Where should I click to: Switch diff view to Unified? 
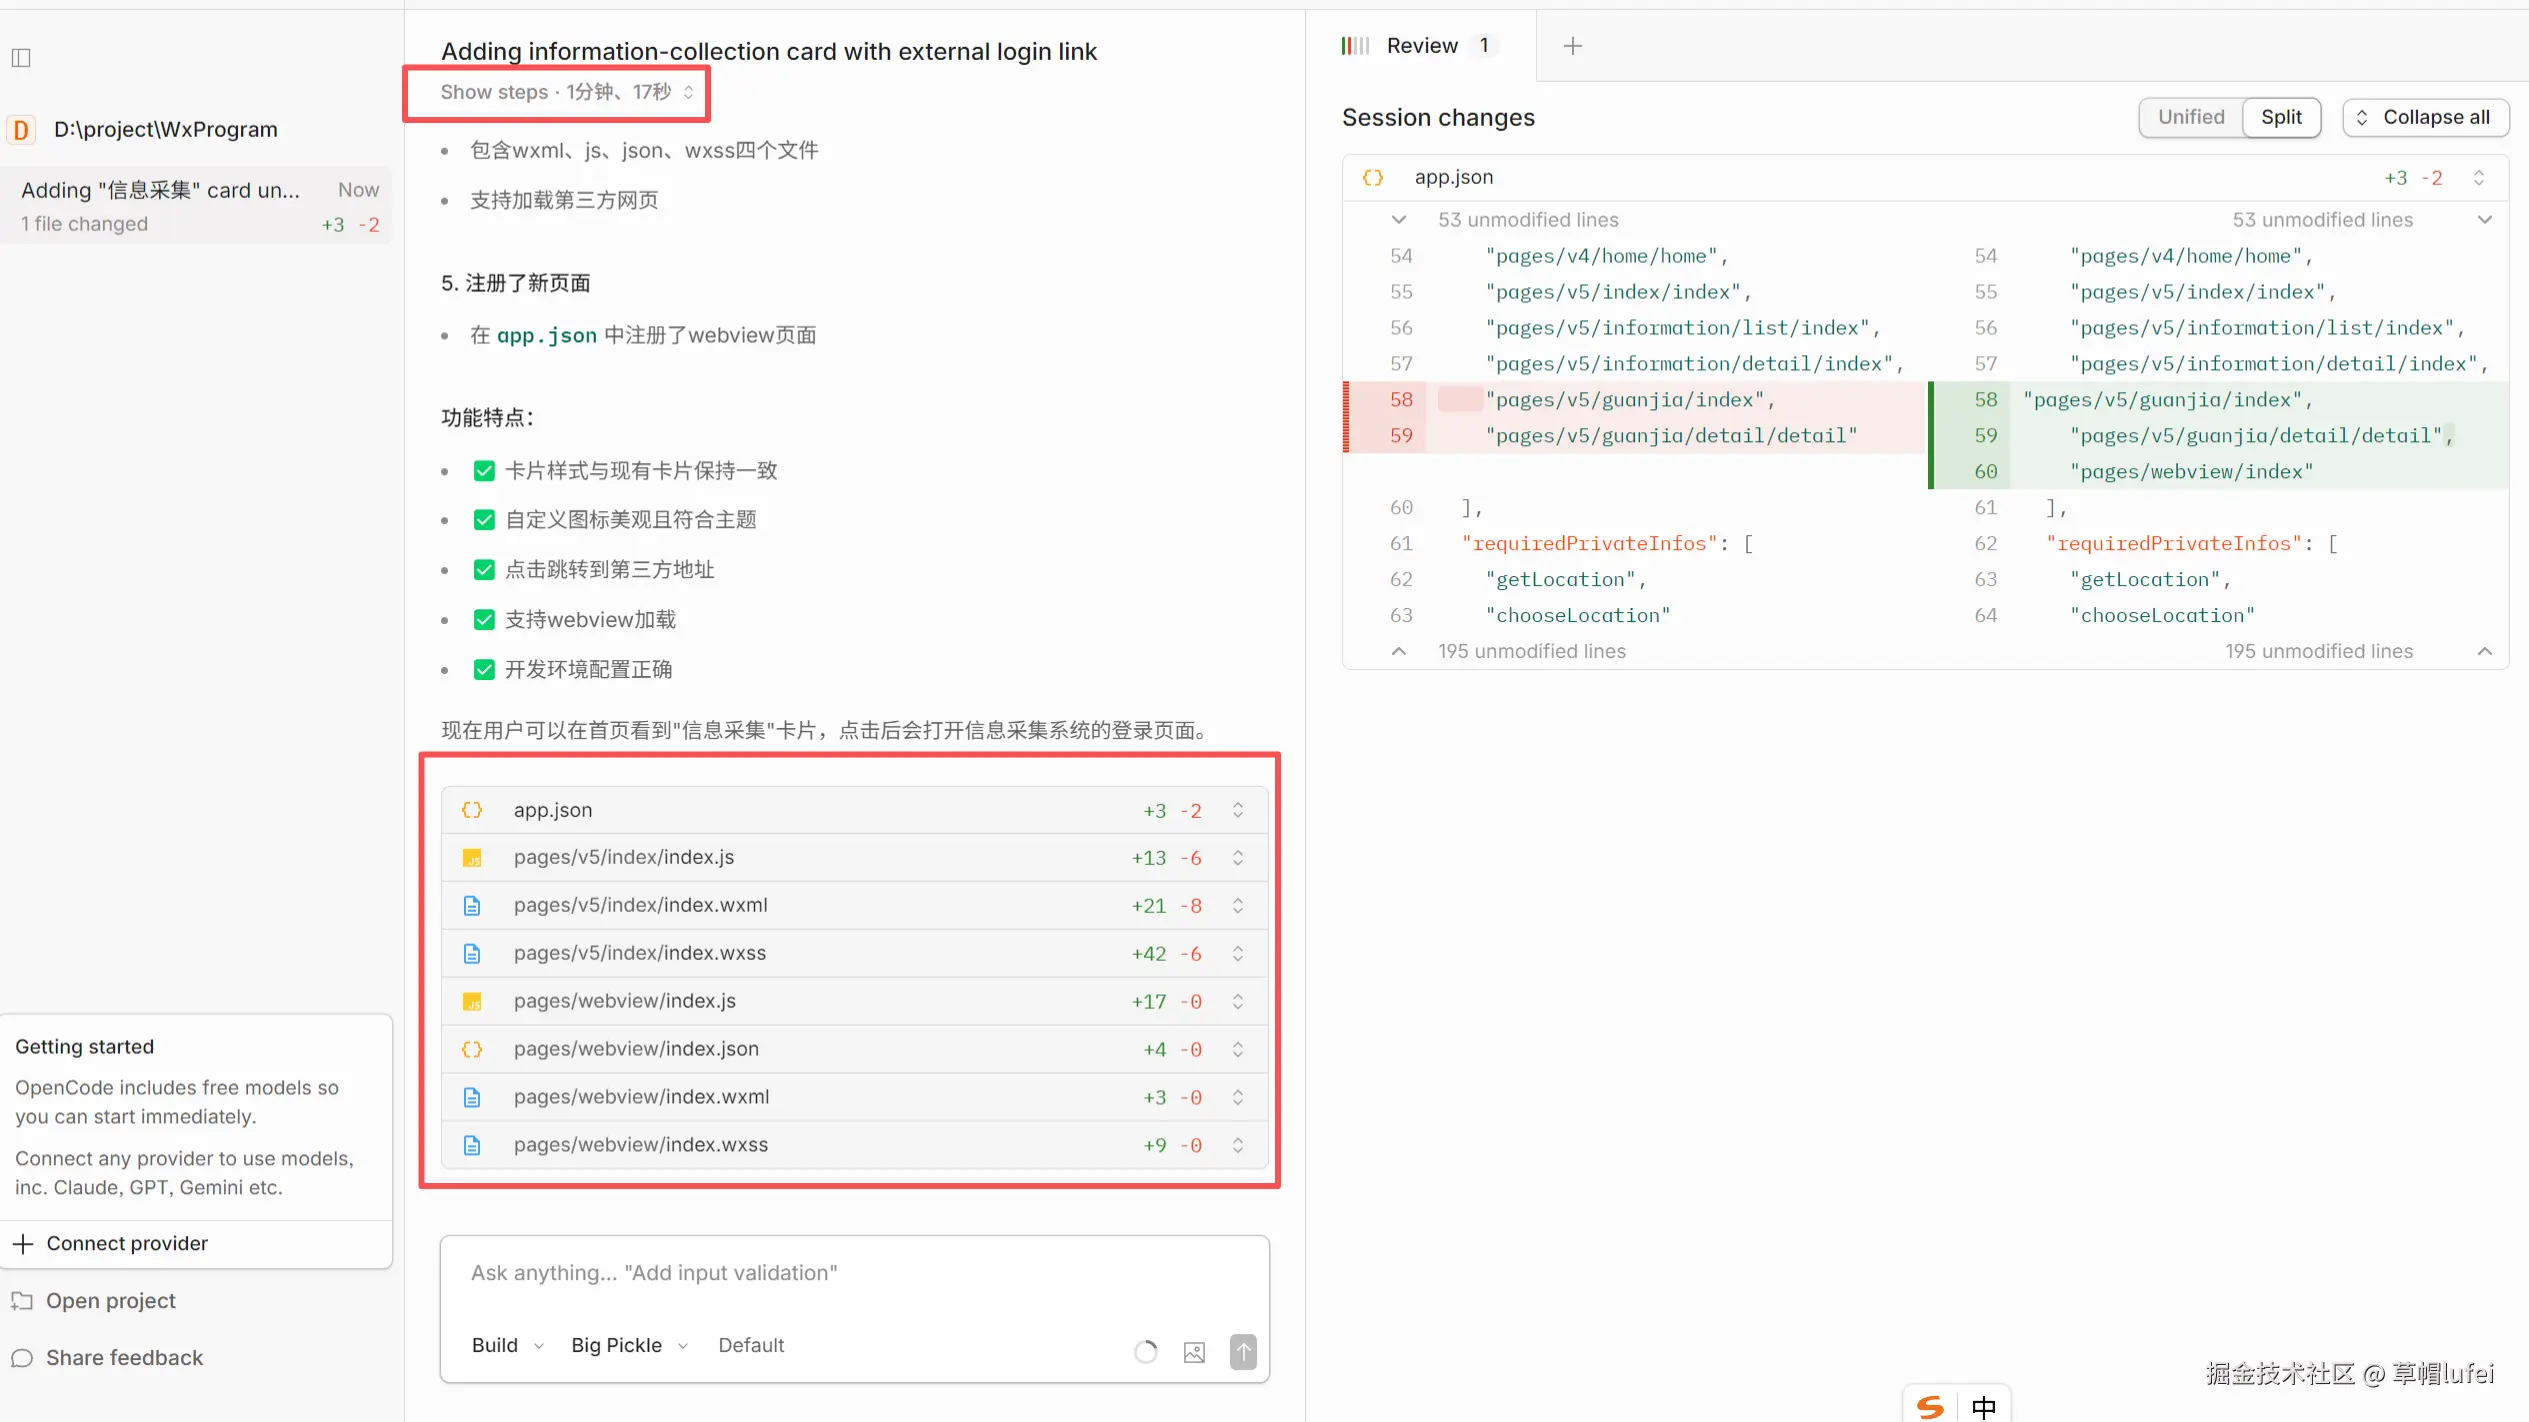2190,117
